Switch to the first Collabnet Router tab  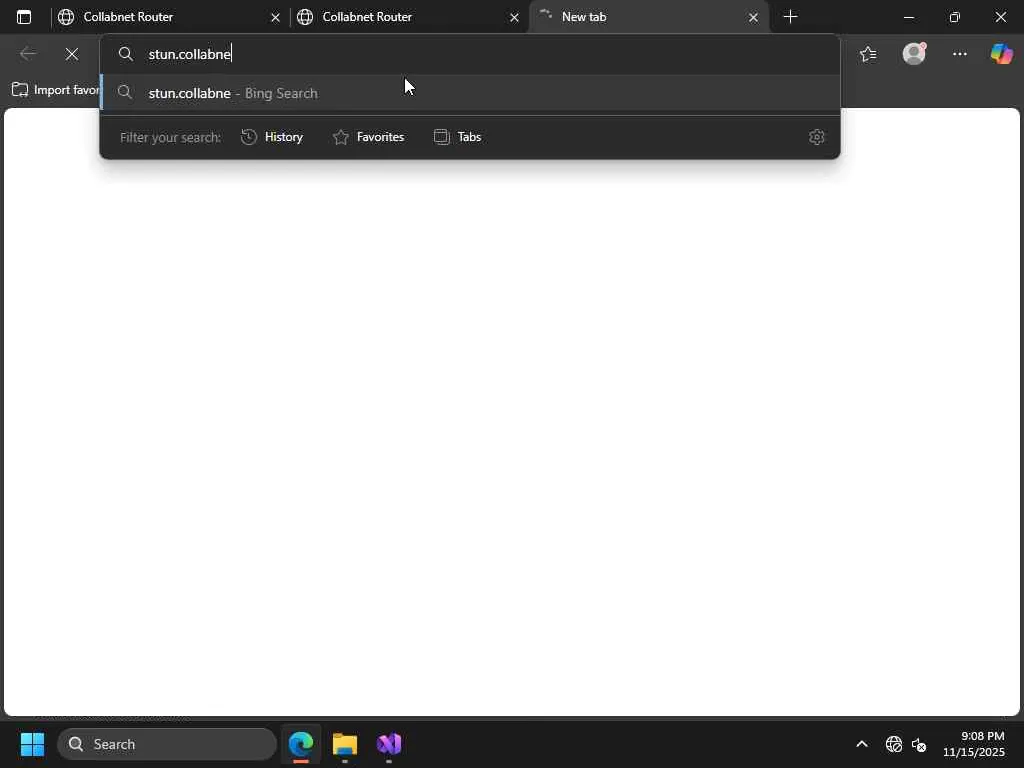pos(168,17)
